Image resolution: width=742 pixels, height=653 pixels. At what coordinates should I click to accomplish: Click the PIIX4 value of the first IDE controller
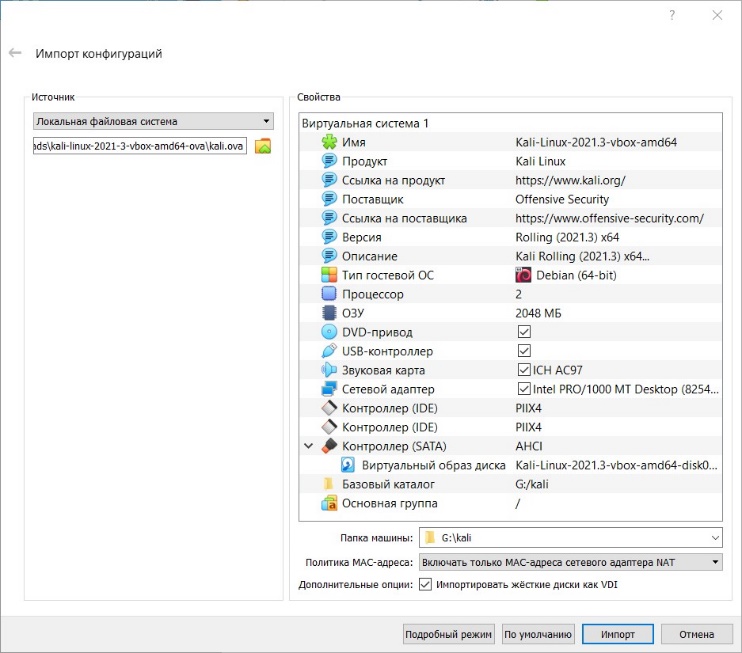[x=528, y=408]
